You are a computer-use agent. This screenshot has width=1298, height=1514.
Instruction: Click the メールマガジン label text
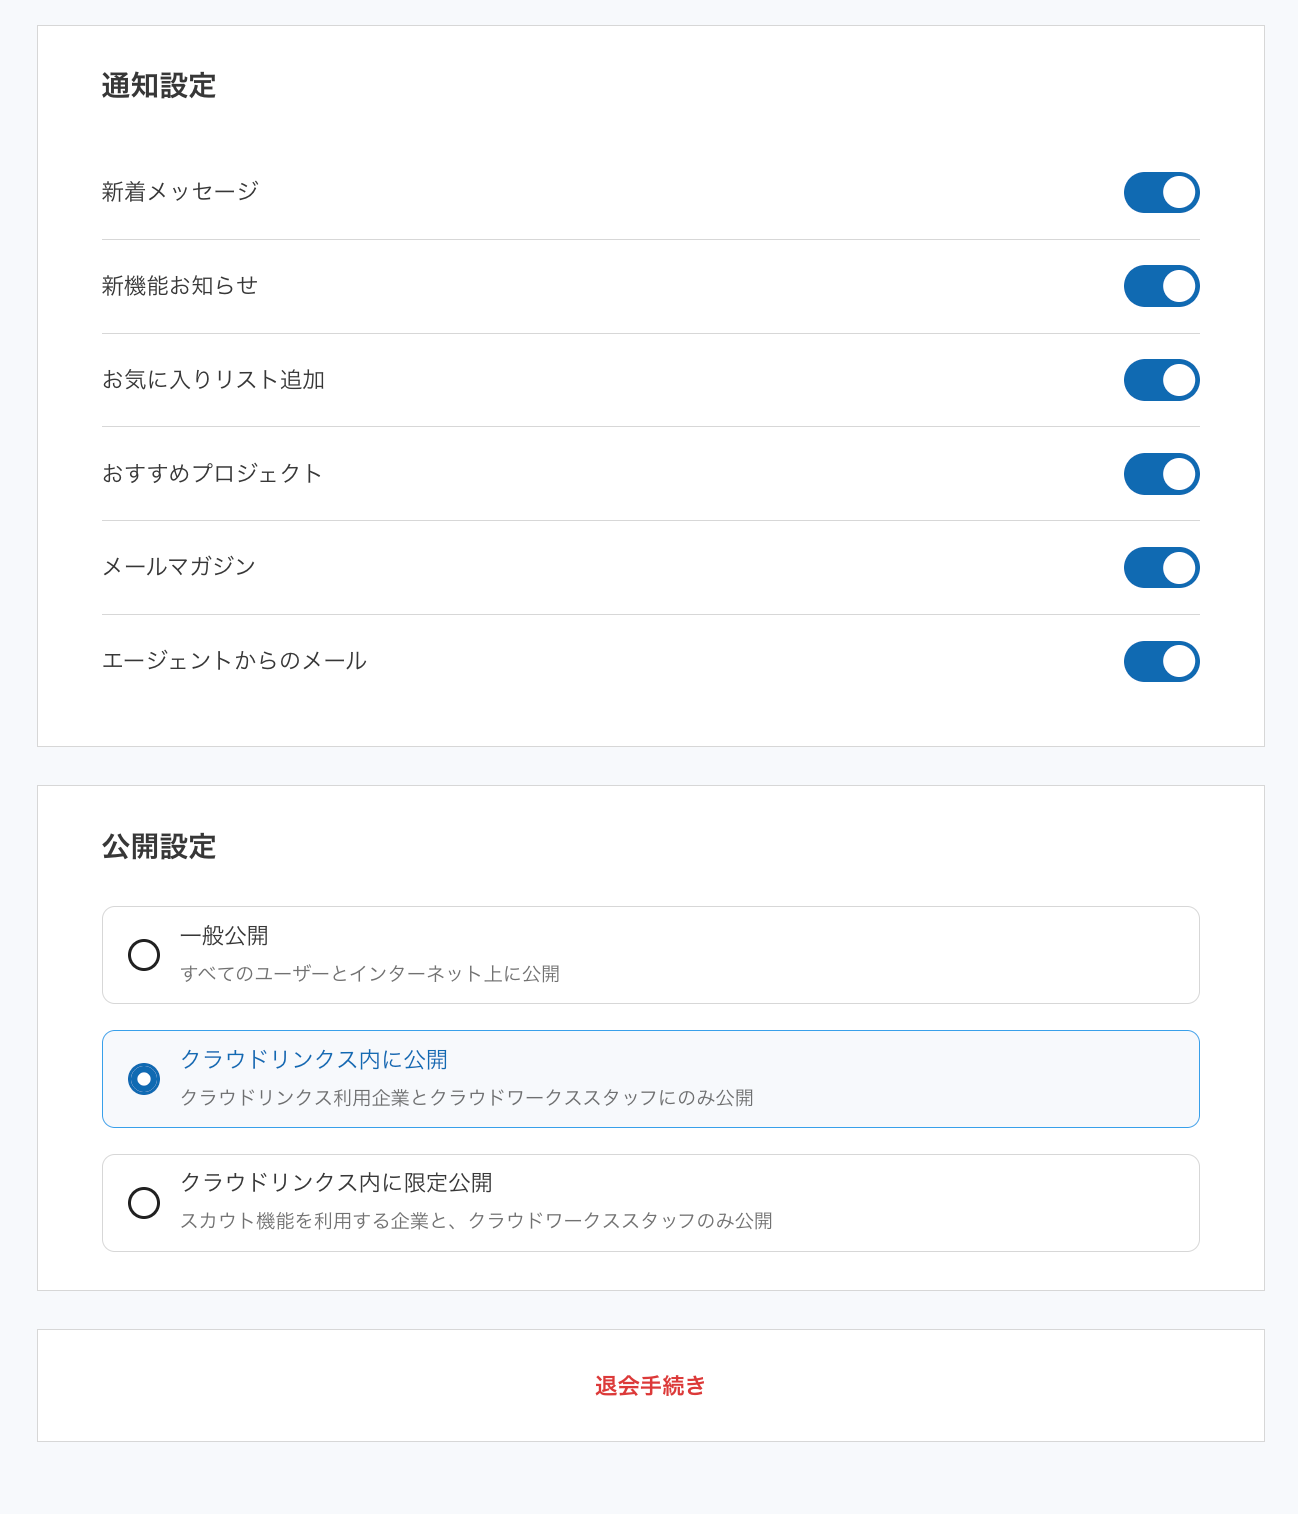pyautogui.click(x=179, y=567)
